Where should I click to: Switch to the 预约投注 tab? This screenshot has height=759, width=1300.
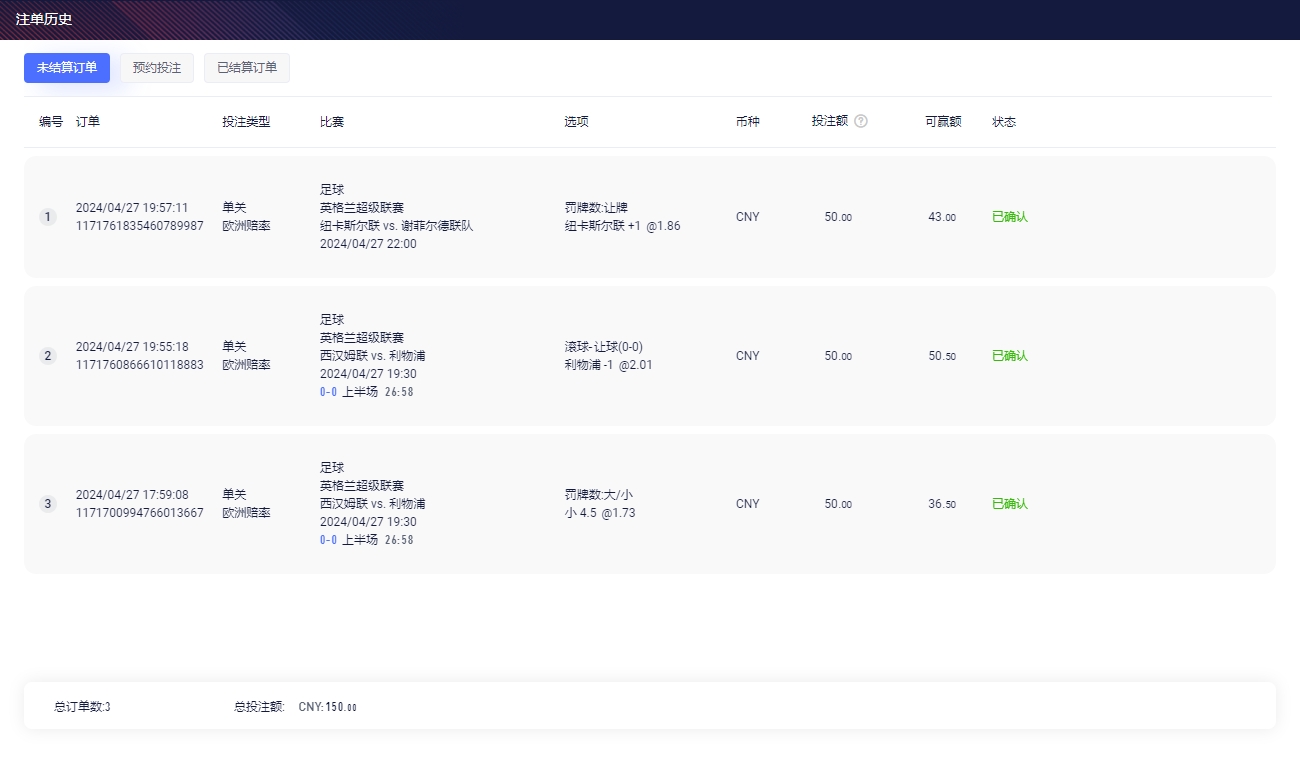157,68
